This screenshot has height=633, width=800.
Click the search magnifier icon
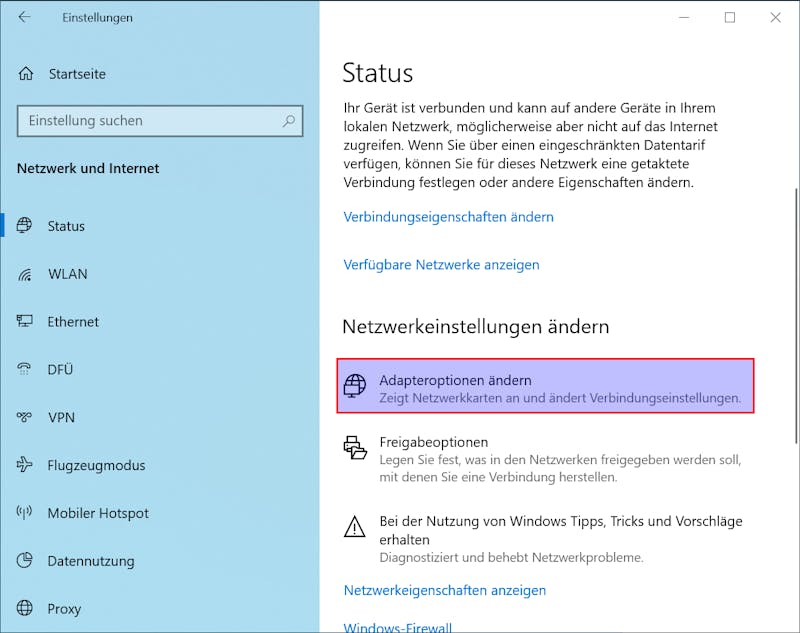(289, 121)
